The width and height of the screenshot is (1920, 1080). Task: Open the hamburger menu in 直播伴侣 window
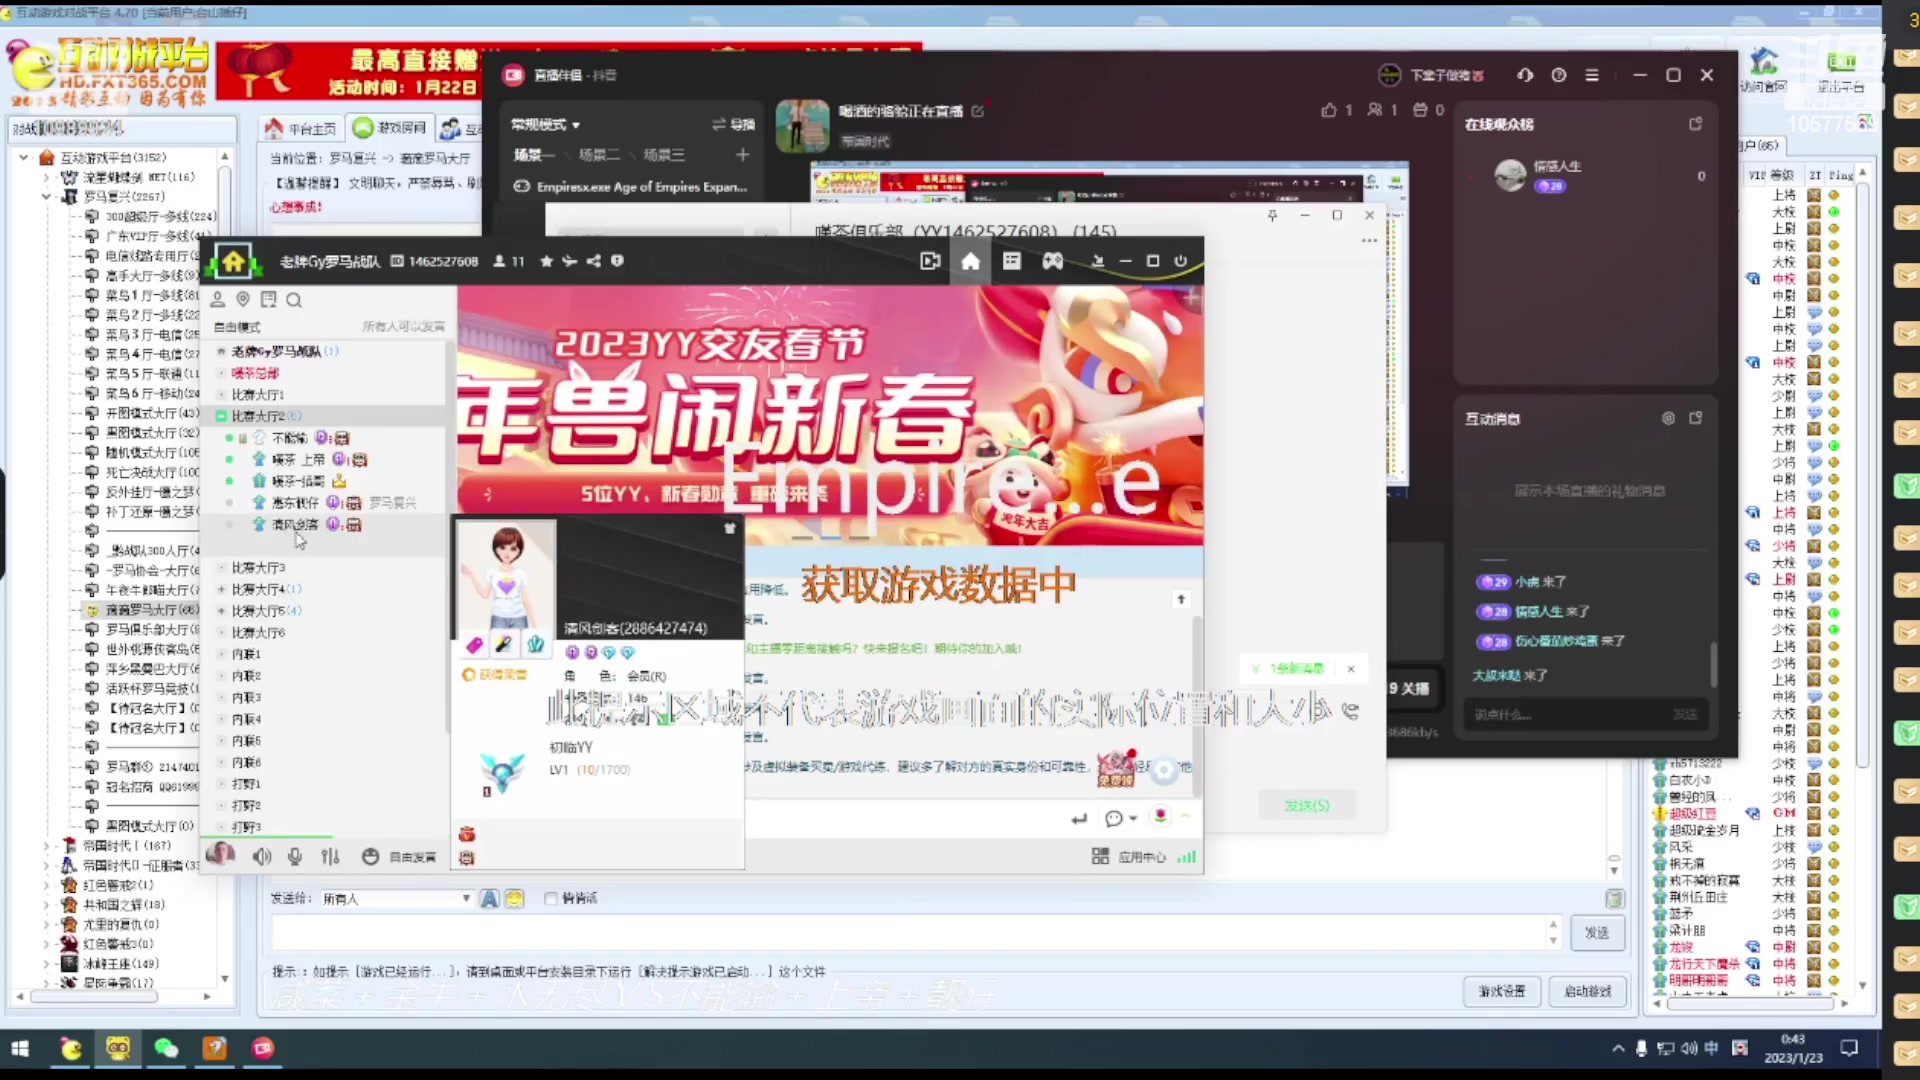pos(1592,75)
